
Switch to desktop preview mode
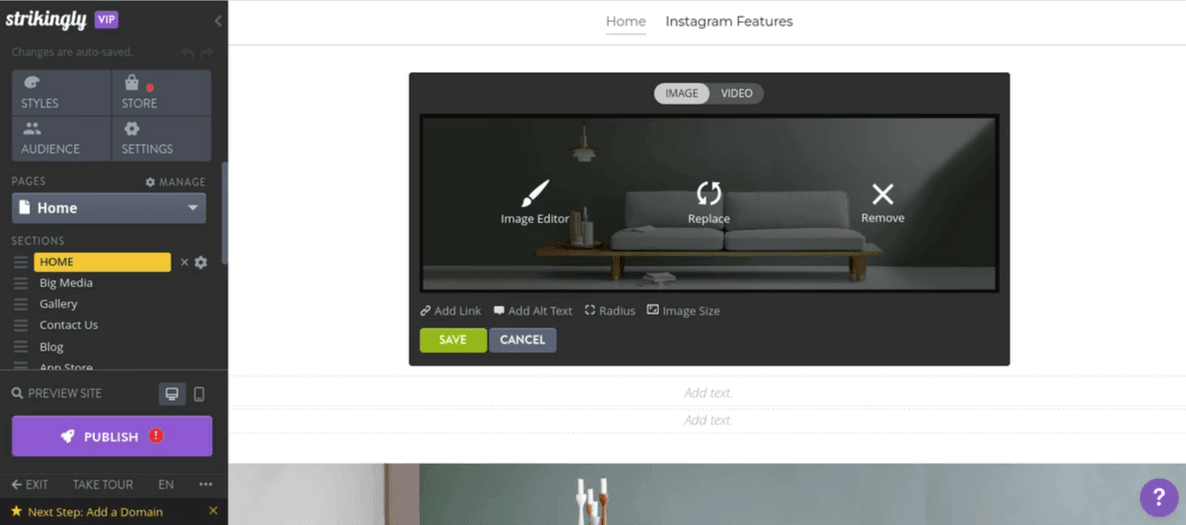172,394
